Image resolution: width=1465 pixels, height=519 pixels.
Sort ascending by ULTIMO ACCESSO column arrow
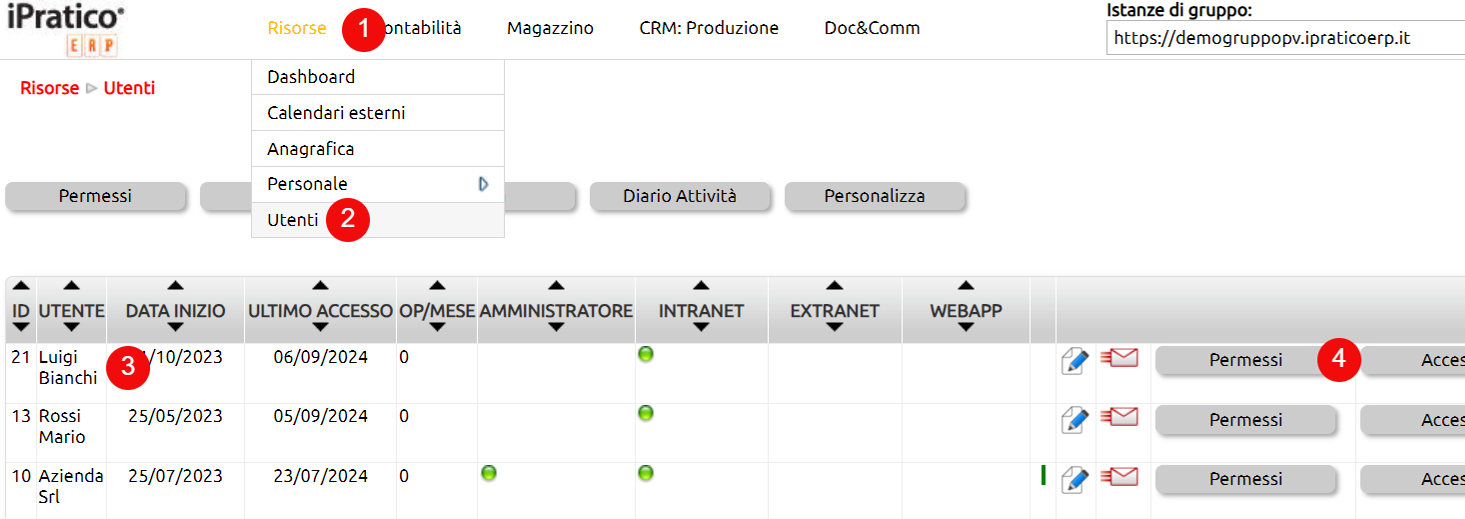pos(320,286)
